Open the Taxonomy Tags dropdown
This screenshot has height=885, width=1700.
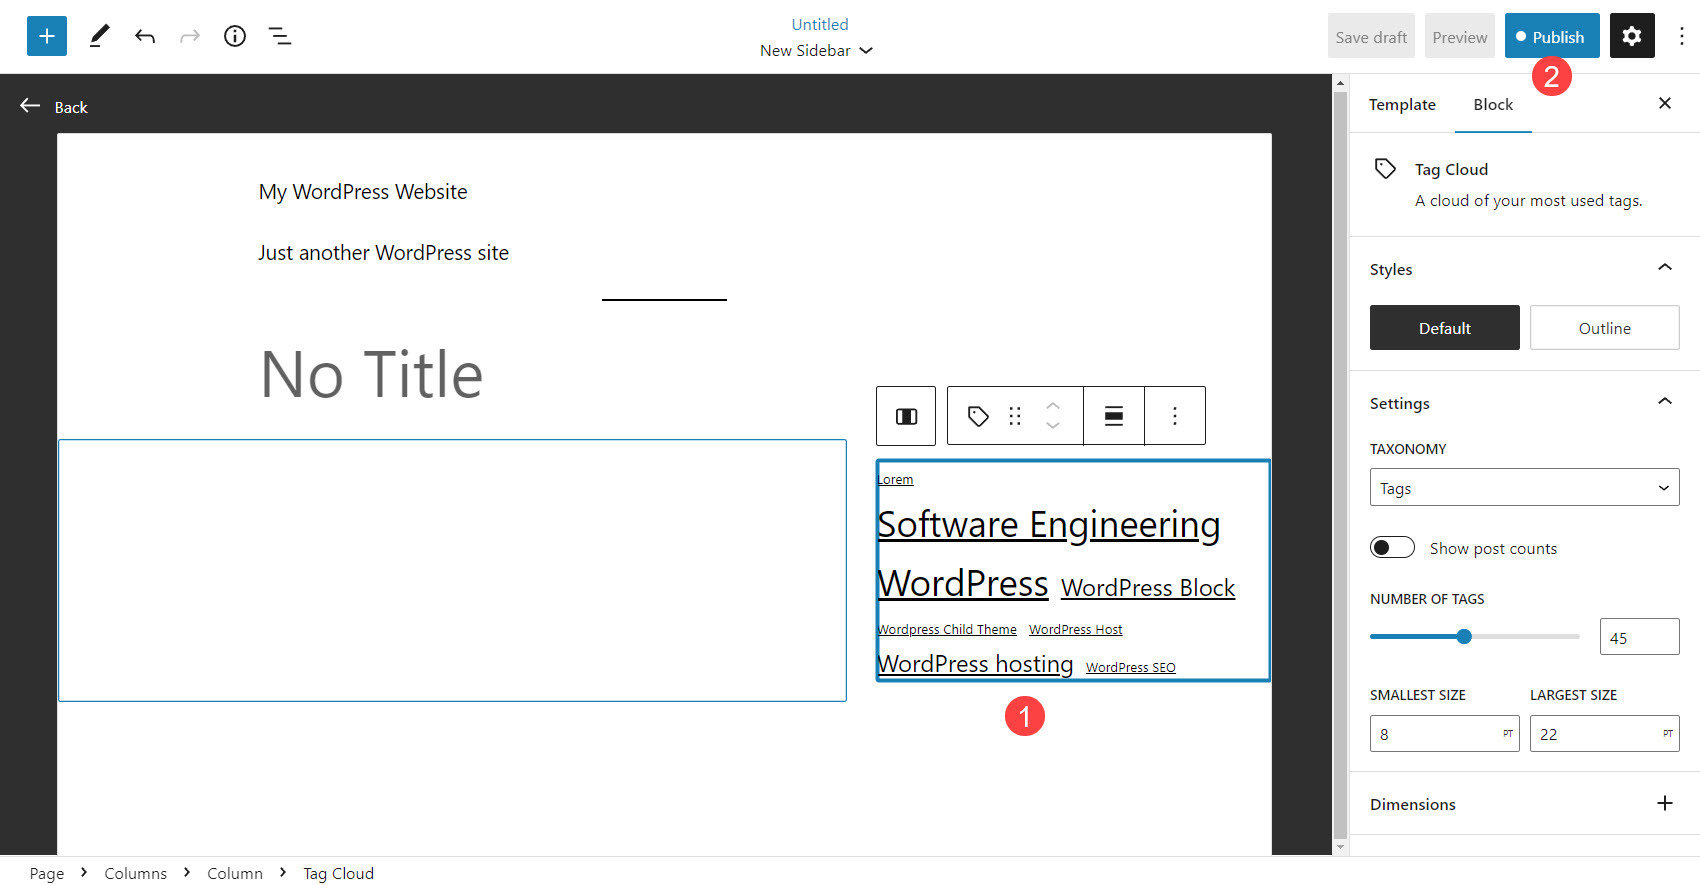pos(1524,488)
